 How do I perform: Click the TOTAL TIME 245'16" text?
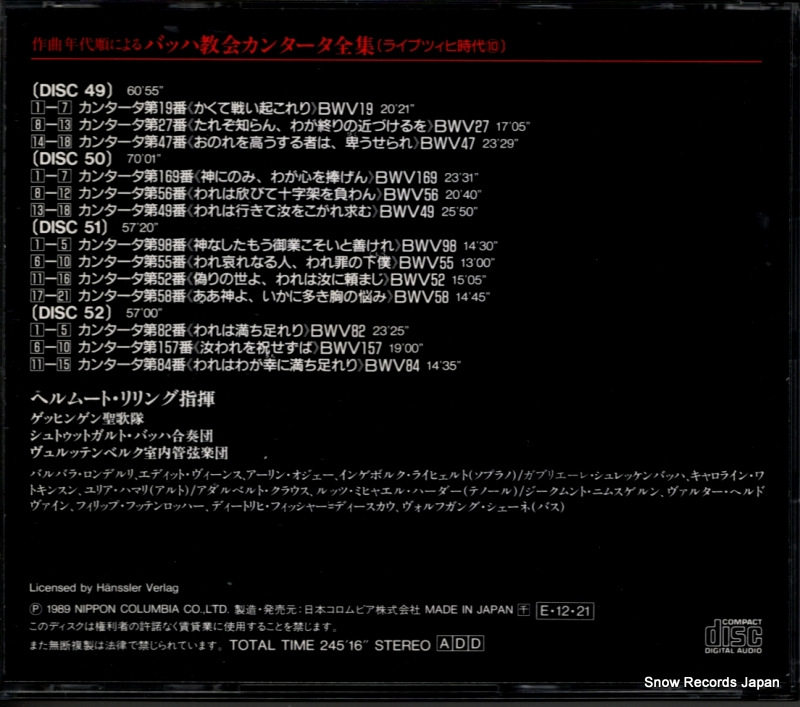[298, 645]
